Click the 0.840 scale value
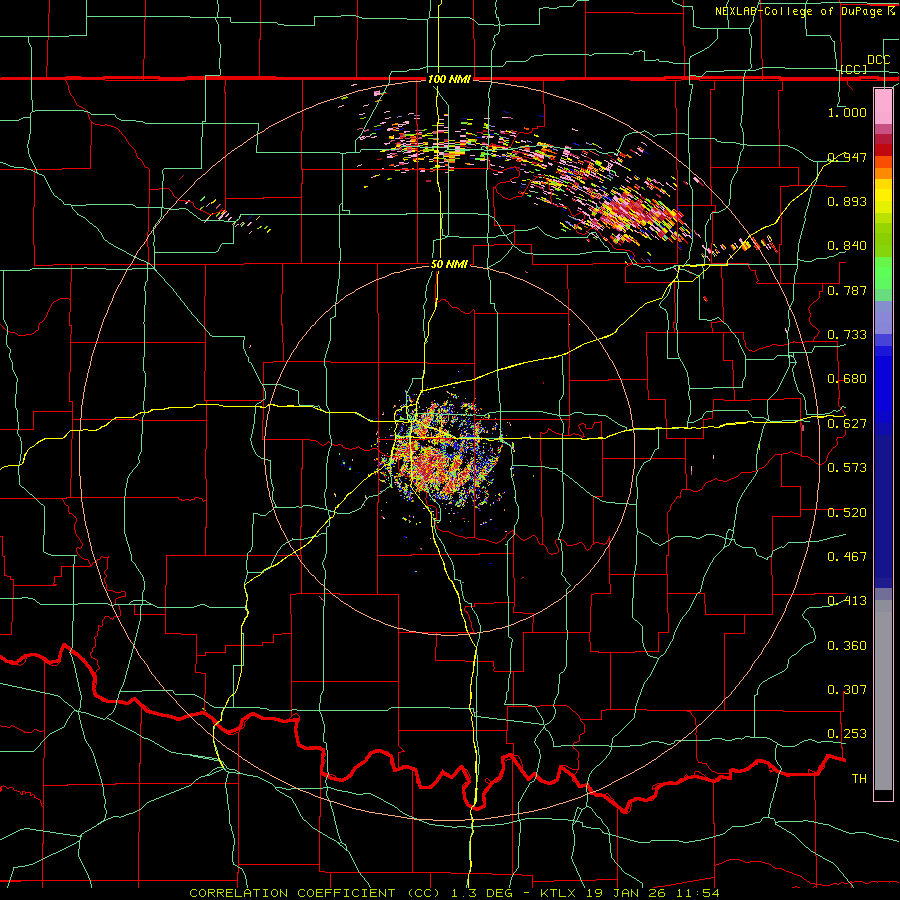The image size is (900, 900). (x=847, y=246)
